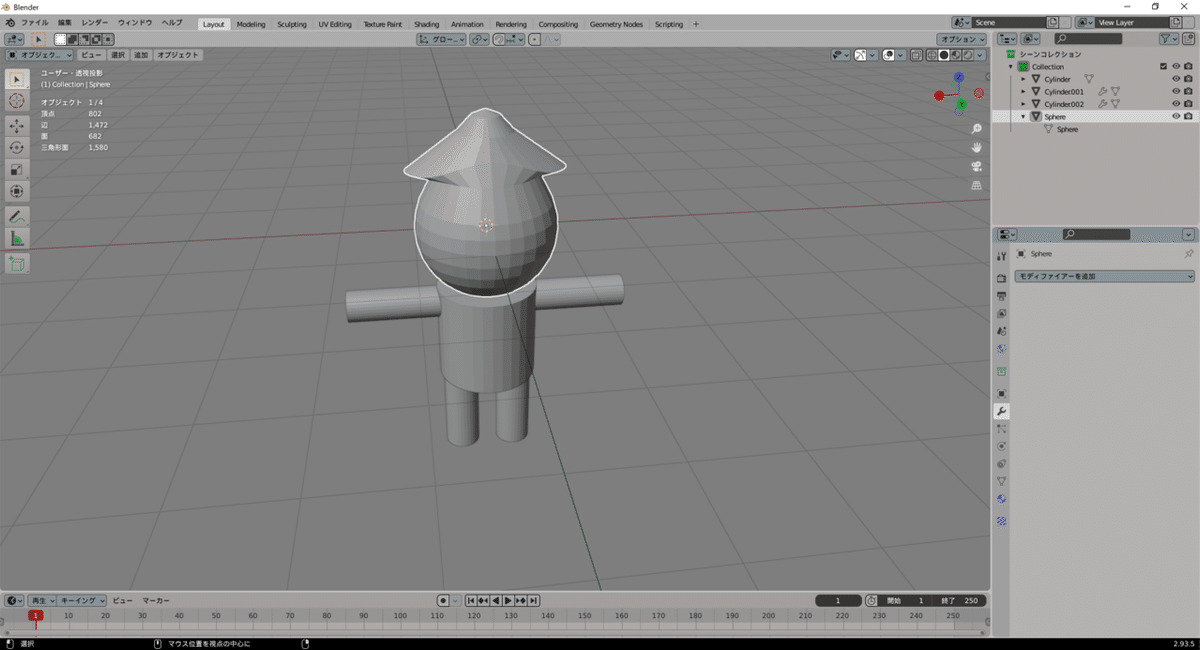Select the 3D Cursor tool
Screen dimensions: 1200x650
point(17,101)
